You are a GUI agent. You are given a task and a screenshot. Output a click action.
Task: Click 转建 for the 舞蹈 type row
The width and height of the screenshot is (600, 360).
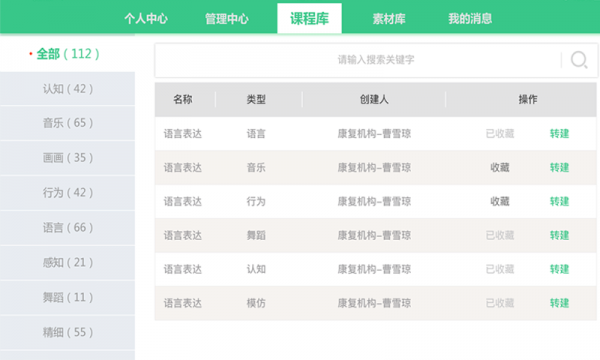click(x=559, y=235)
